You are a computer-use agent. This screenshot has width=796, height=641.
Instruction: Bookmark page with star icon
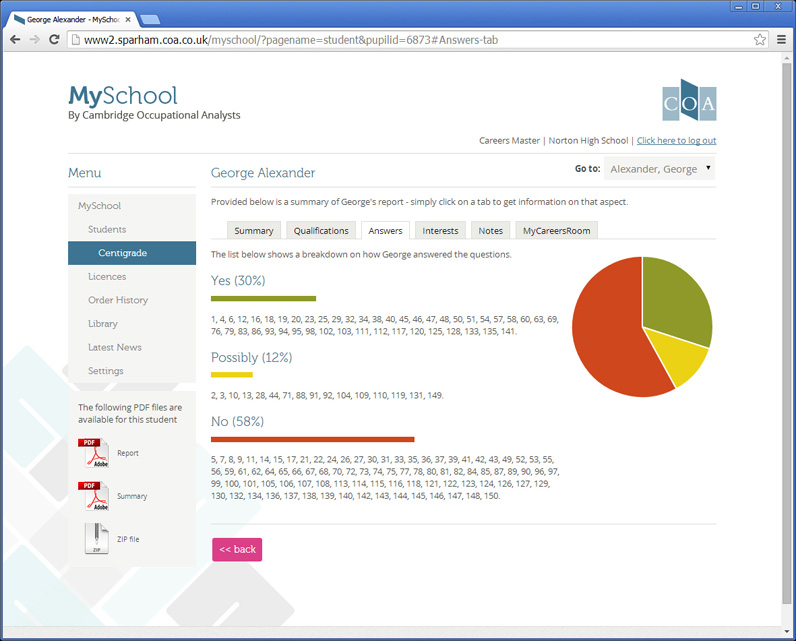click(760, 40)
